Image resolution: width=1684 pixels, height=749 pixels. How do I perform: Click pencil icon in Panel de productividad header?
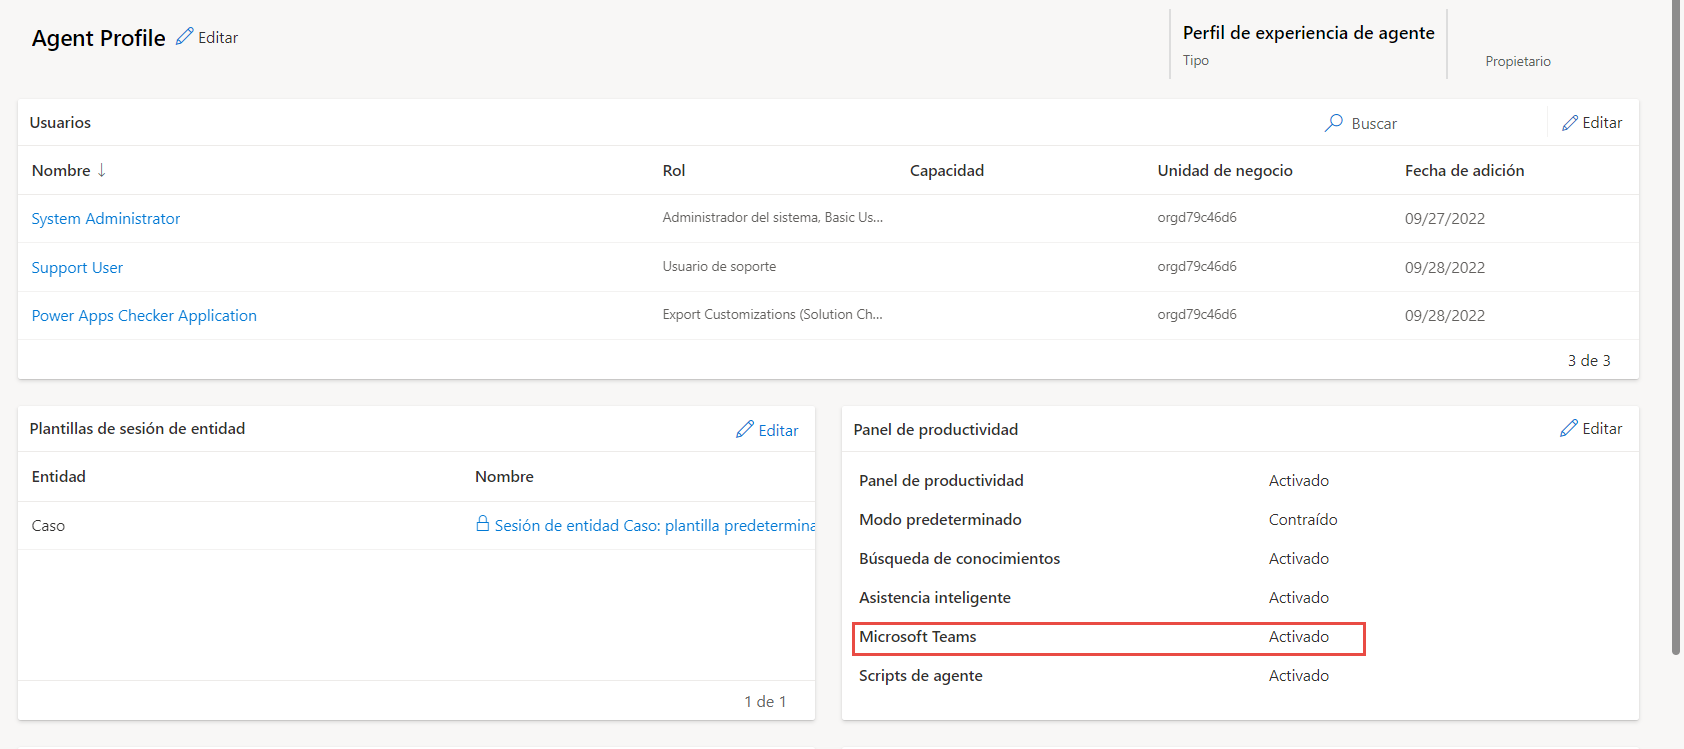coord(1569,429)
